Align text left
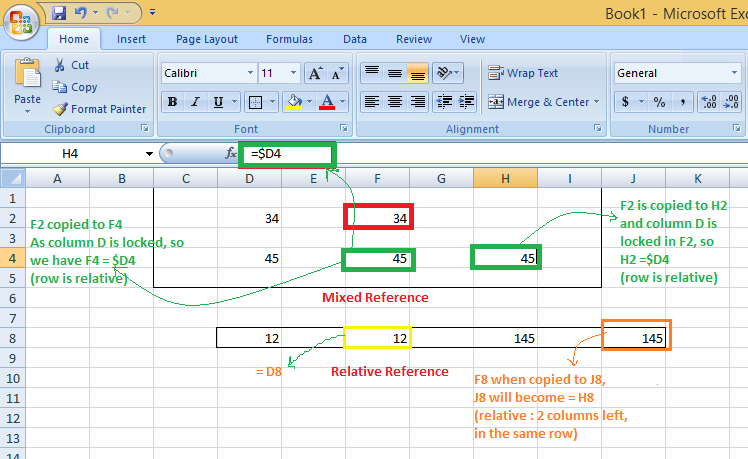The height and width of the screenshot is (459, 748). (x=372, y=102)
